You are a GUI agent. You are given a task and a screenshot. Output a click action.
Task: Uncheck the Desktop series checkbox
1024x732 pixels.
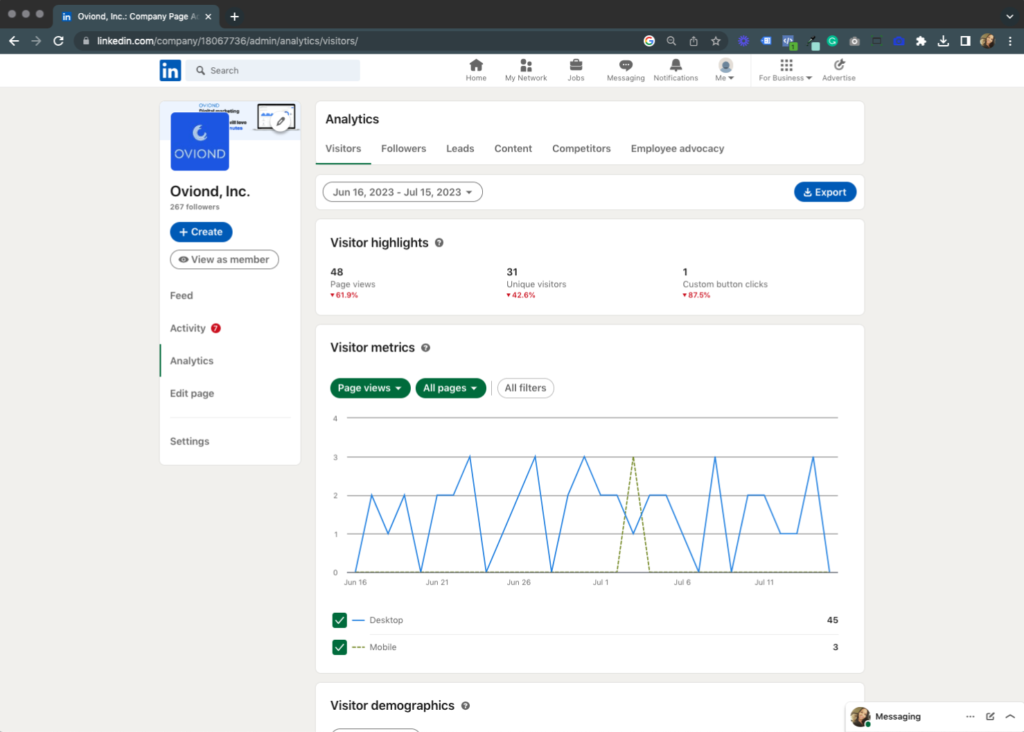339,620
